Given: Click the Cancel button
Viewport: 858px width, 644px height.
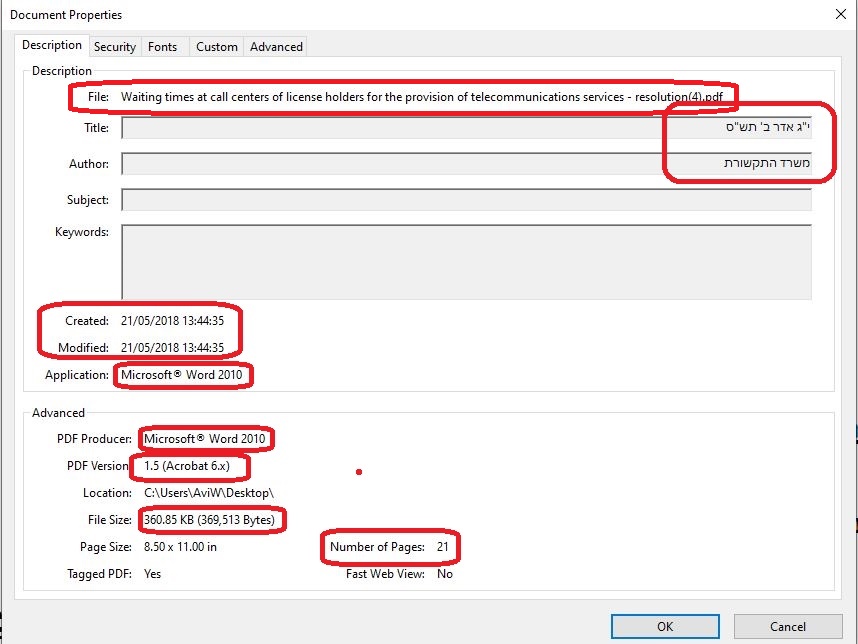Looking at the screenshot, I should point(787,626).
